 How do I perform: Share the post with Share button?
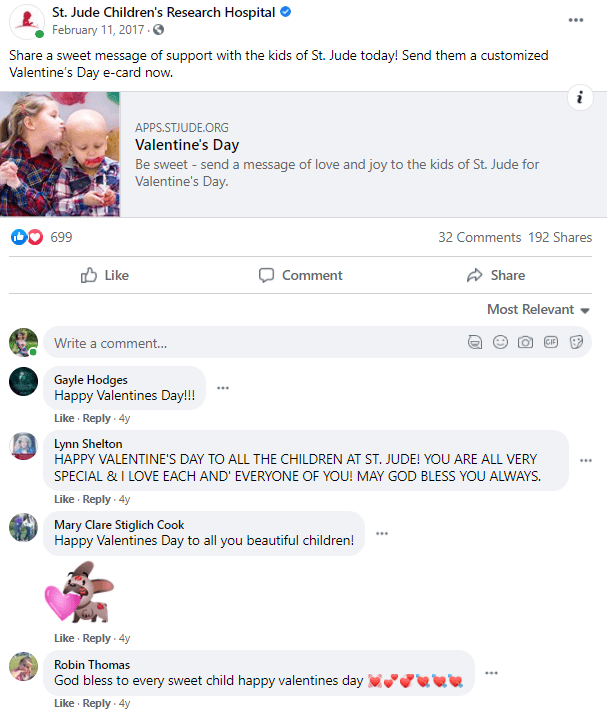(496, 275)
